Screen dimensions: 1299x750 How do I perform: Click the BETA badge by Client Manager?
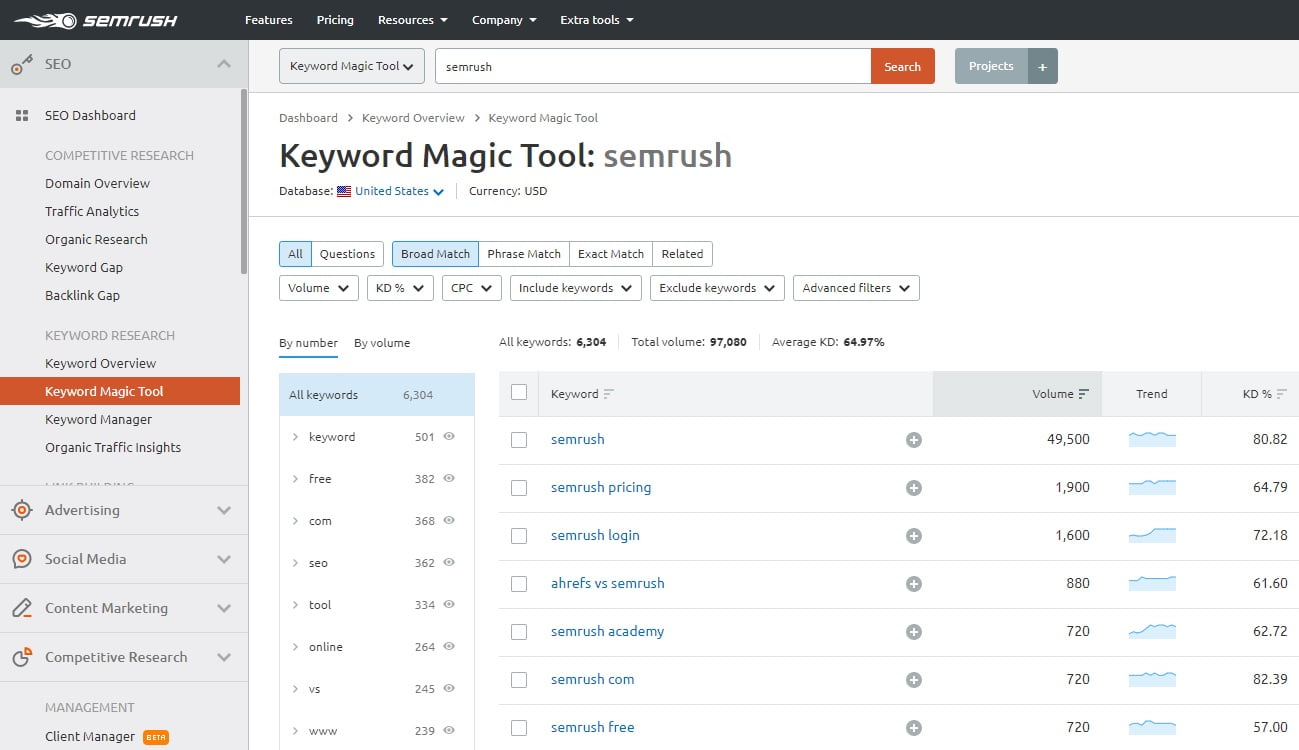pyautogui.click(x=156, y=737)
